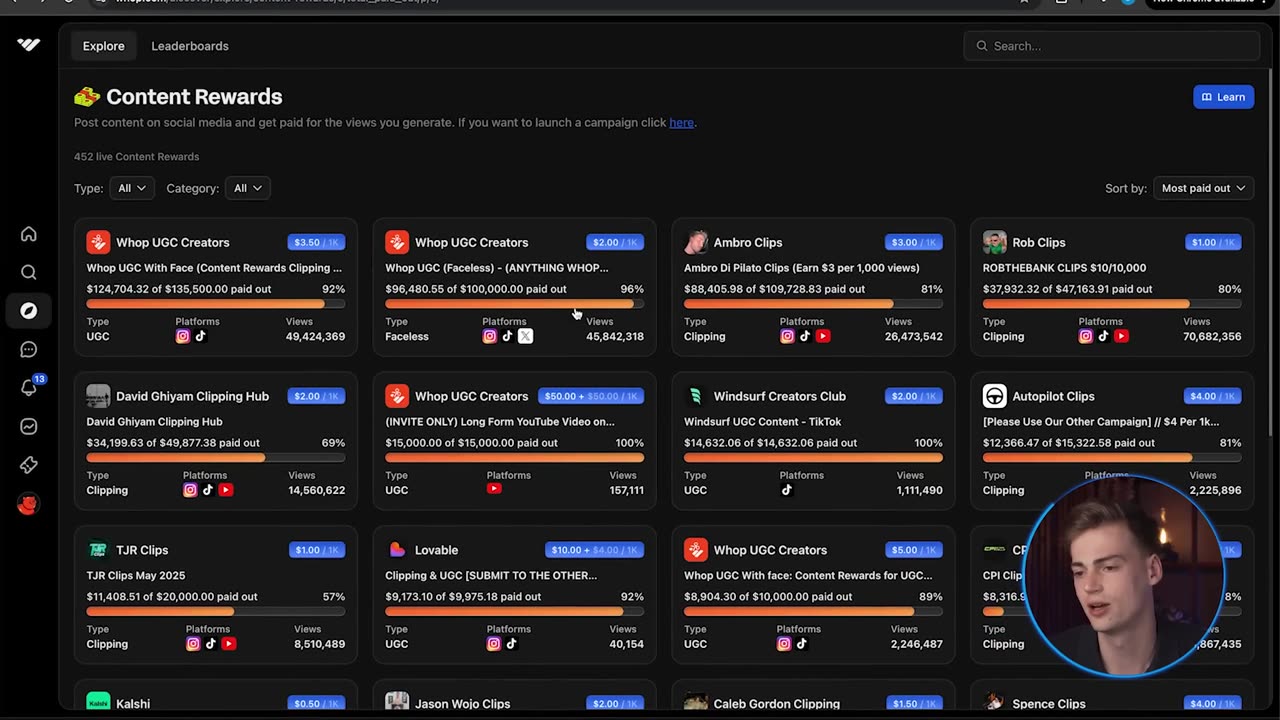Click the Search input field

[x=1111, y=46]
